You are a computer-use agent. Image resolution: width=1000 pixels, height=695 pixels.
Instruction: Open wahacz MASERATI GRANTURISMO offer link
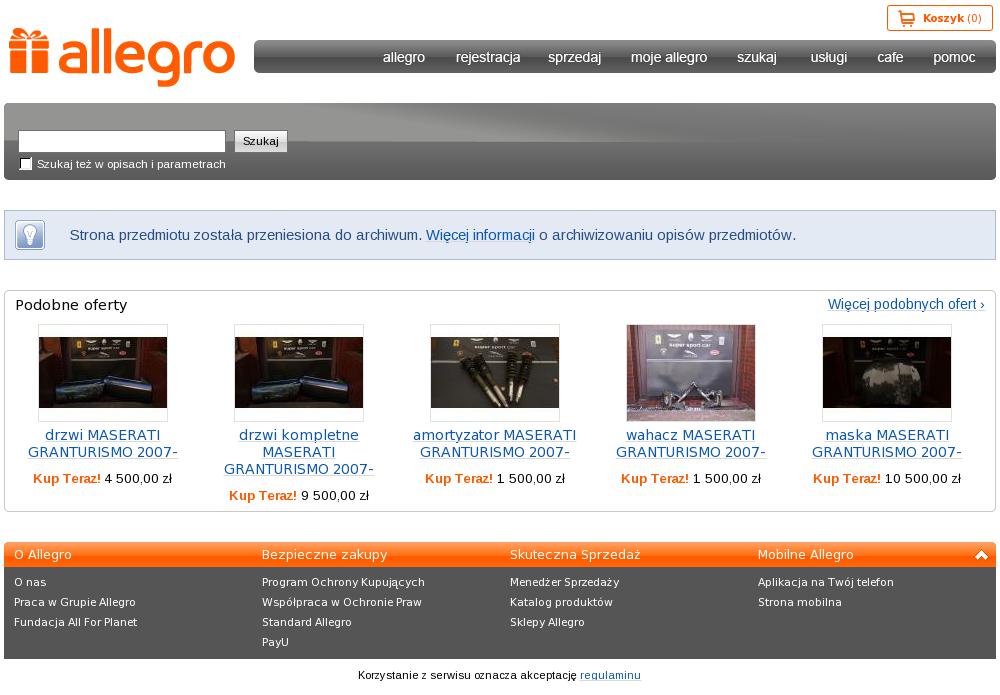click(x=691, y=443)
